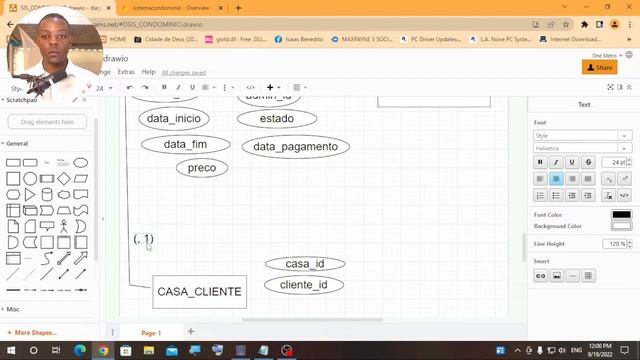The width and height of the screenshot is (640, 360).
Task: Open the pages menu with three dots
Action: point(113,332)
